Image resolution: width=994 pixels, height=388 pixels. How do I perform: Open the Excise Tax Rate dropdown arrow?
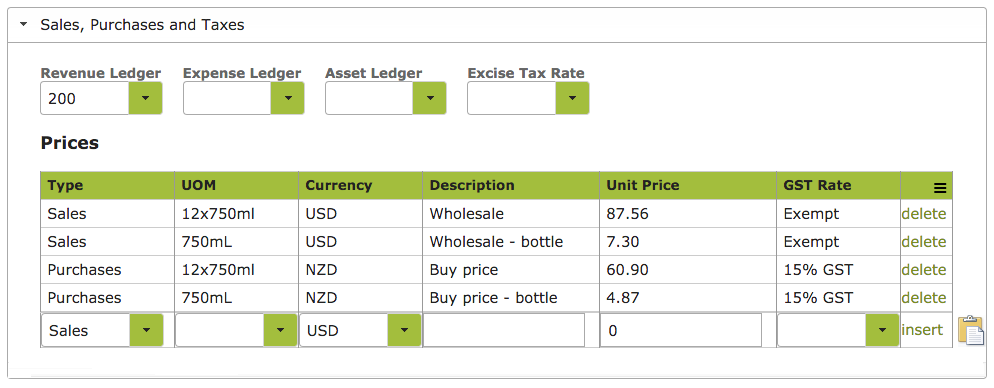pos(572,98)
